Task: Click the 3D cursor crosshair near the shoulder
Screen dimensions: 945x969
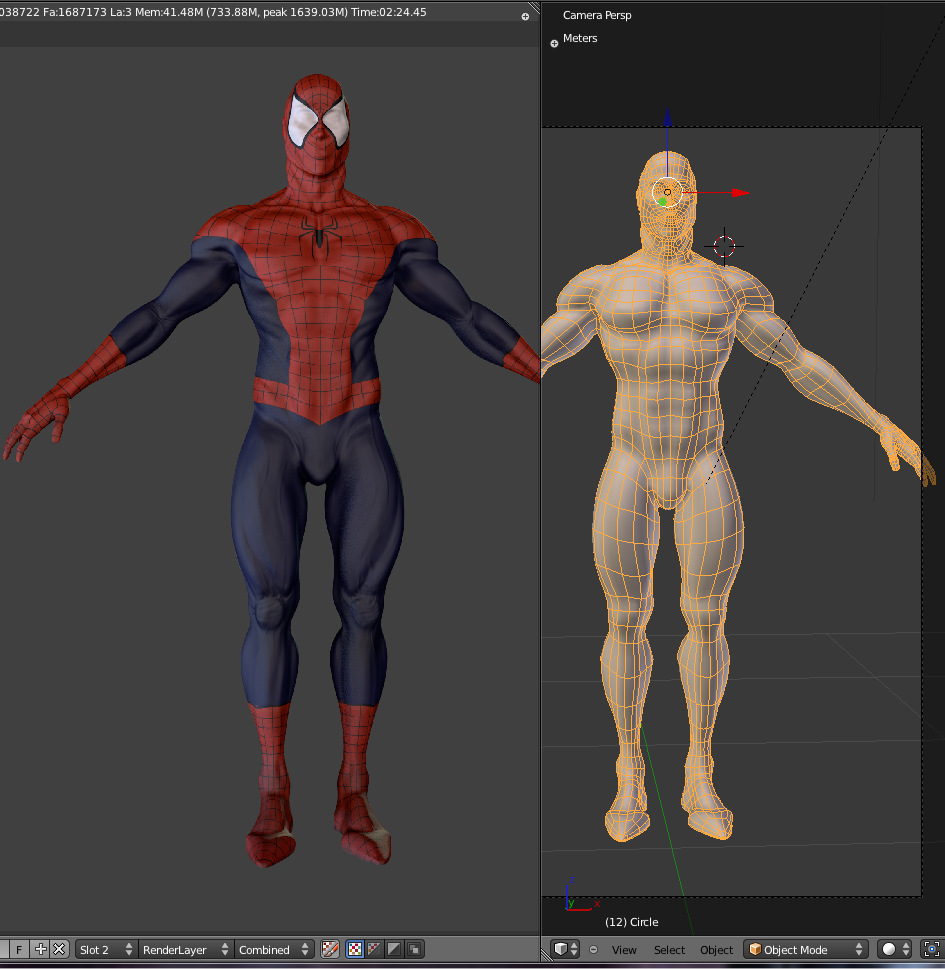Action: (724, 246)
